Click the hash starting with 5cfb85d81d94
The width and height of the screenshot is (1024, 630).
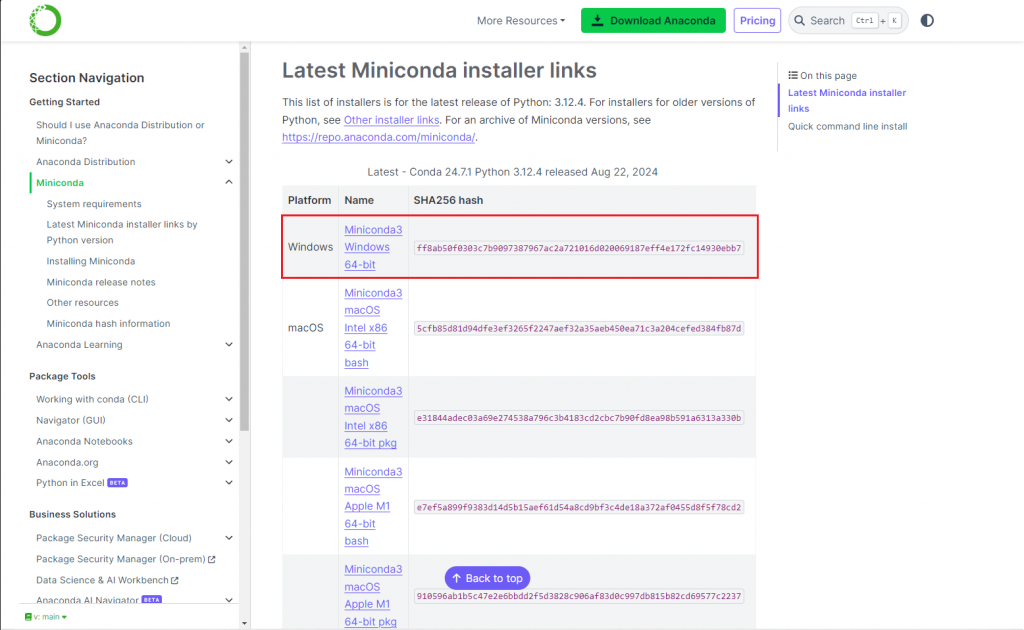tap(579, 328)
